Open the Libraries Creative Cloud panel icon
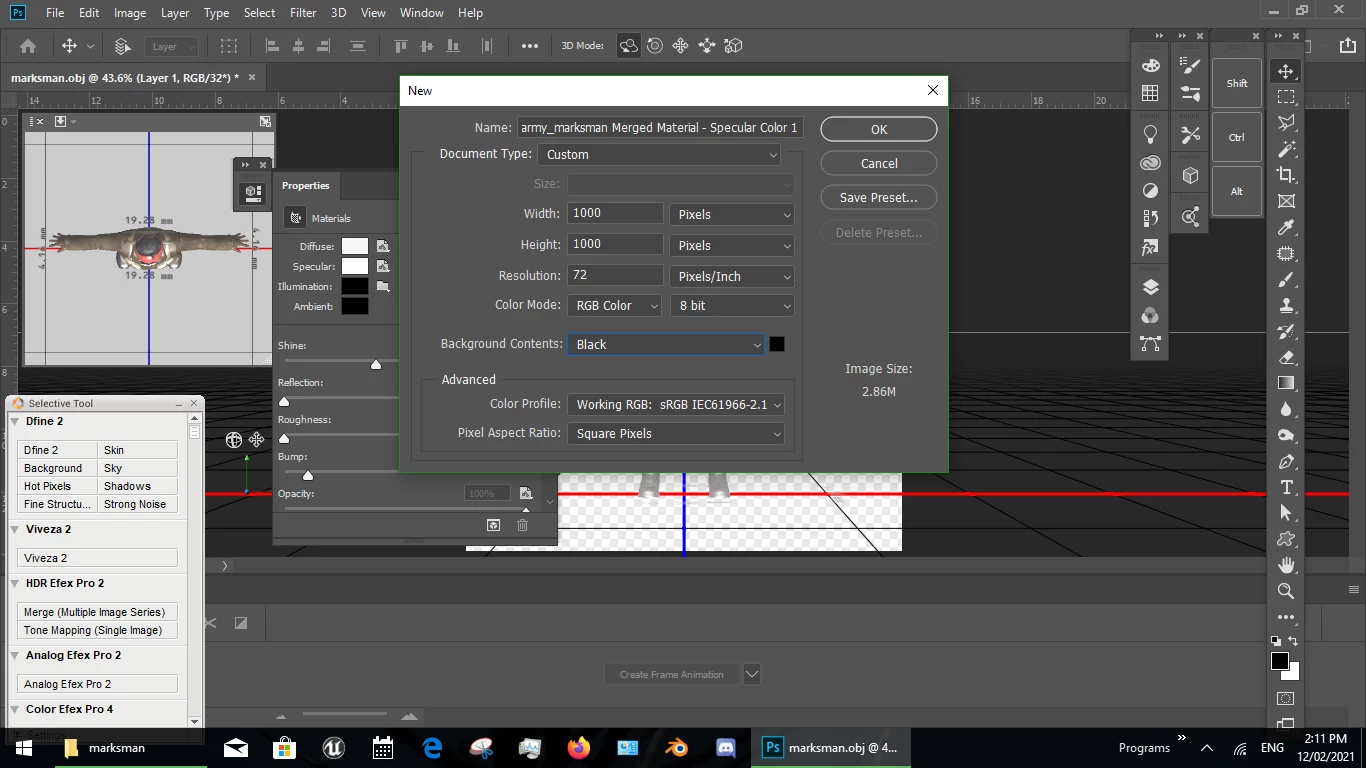 click(1150, 163)
